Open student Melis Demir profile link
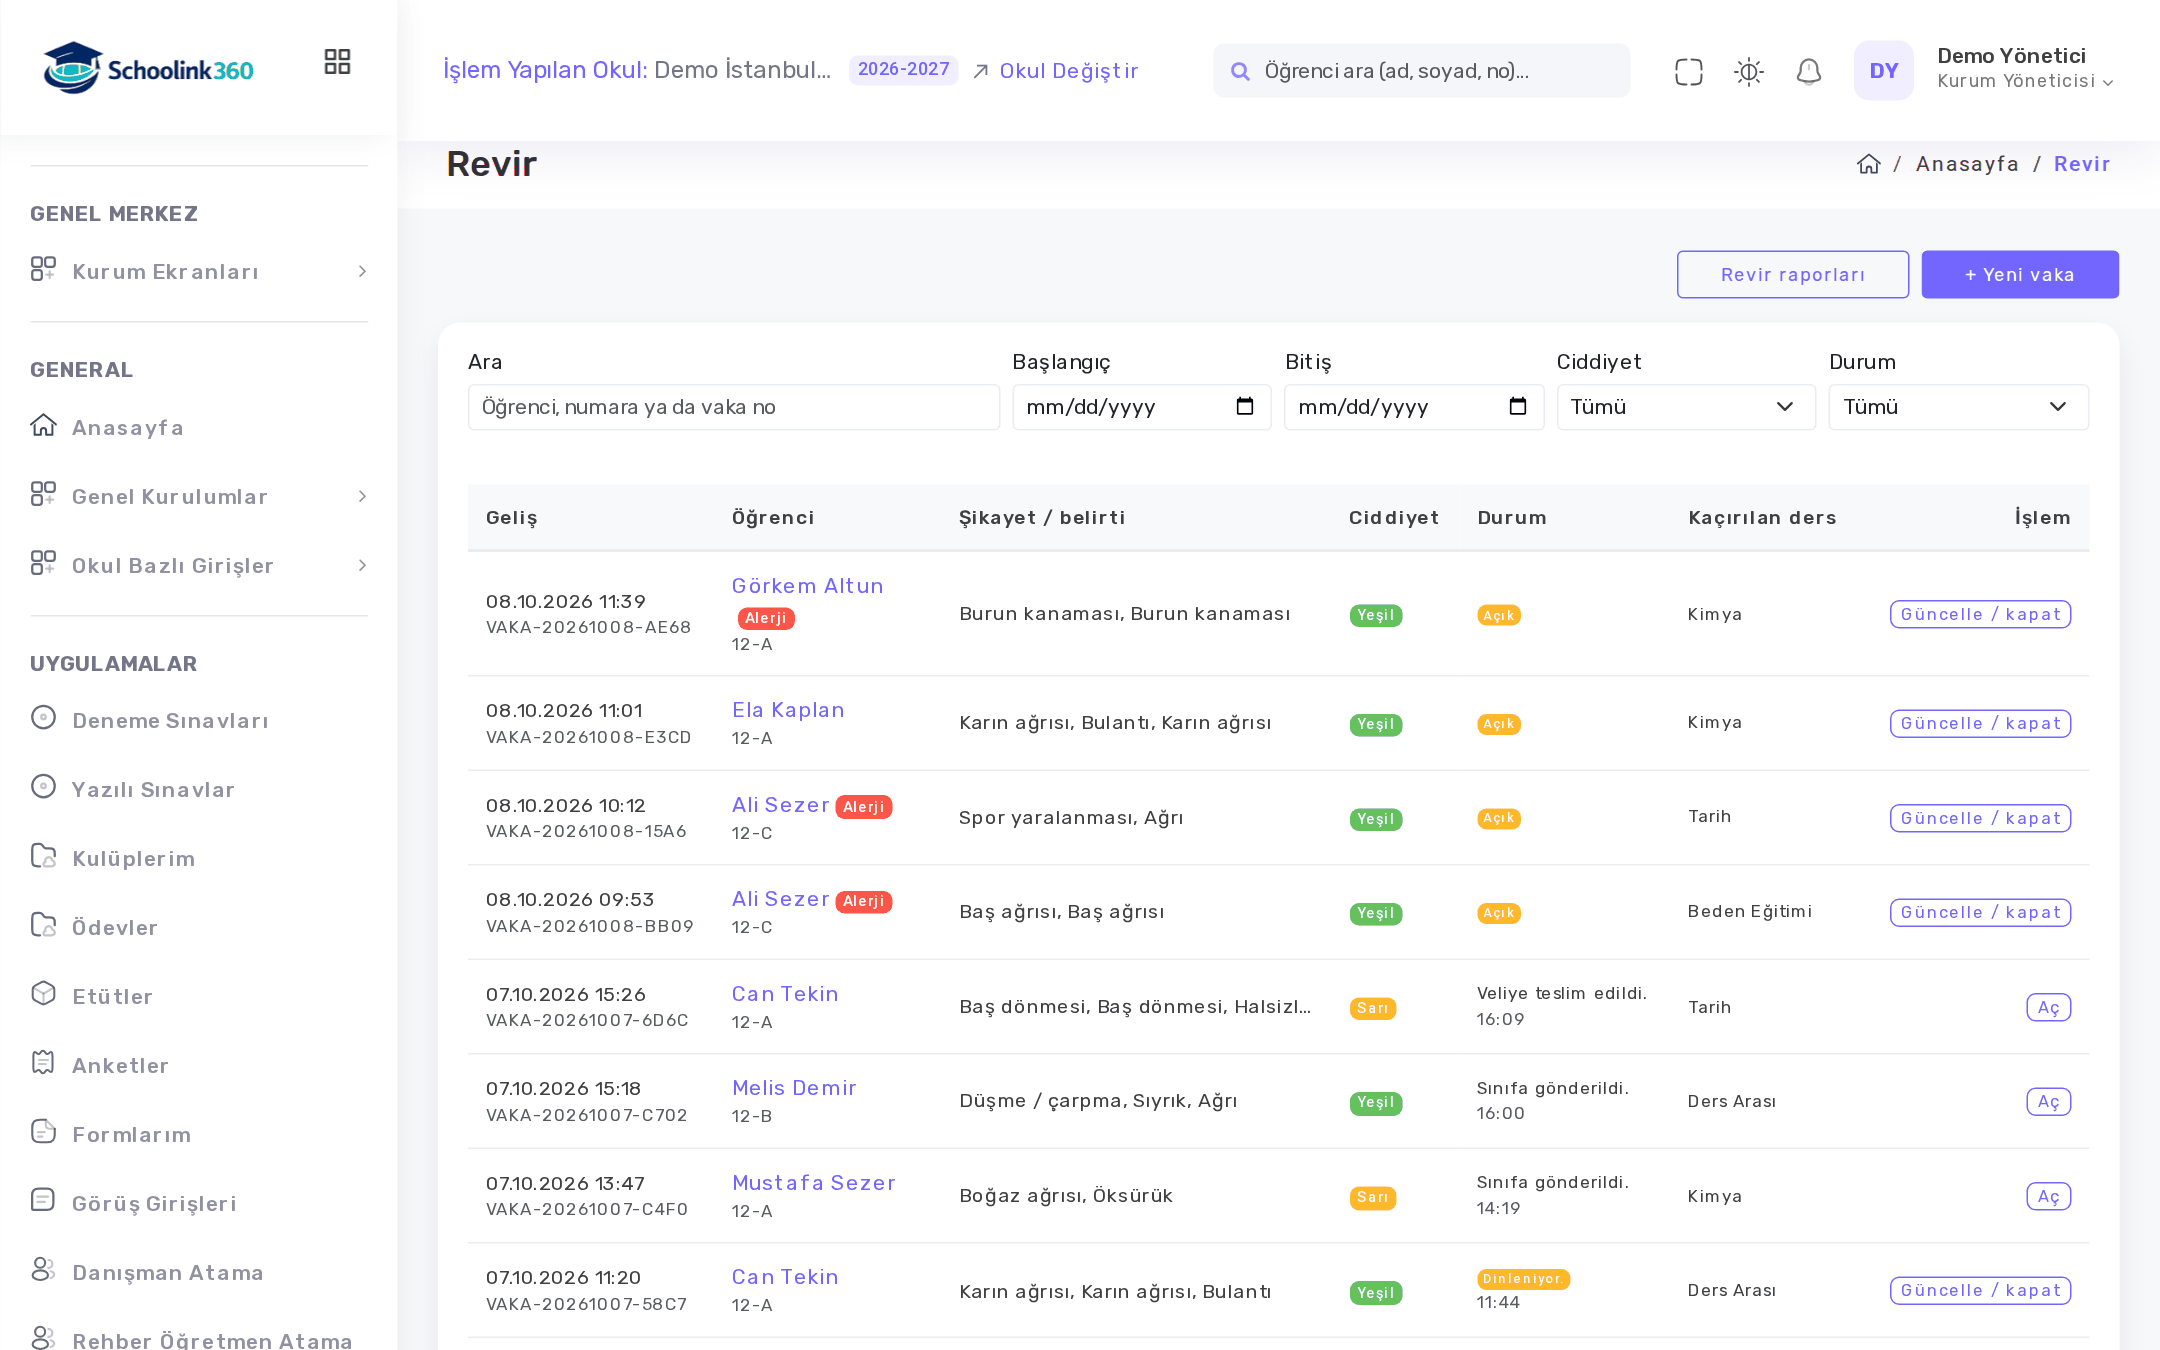 point(794,1088)
